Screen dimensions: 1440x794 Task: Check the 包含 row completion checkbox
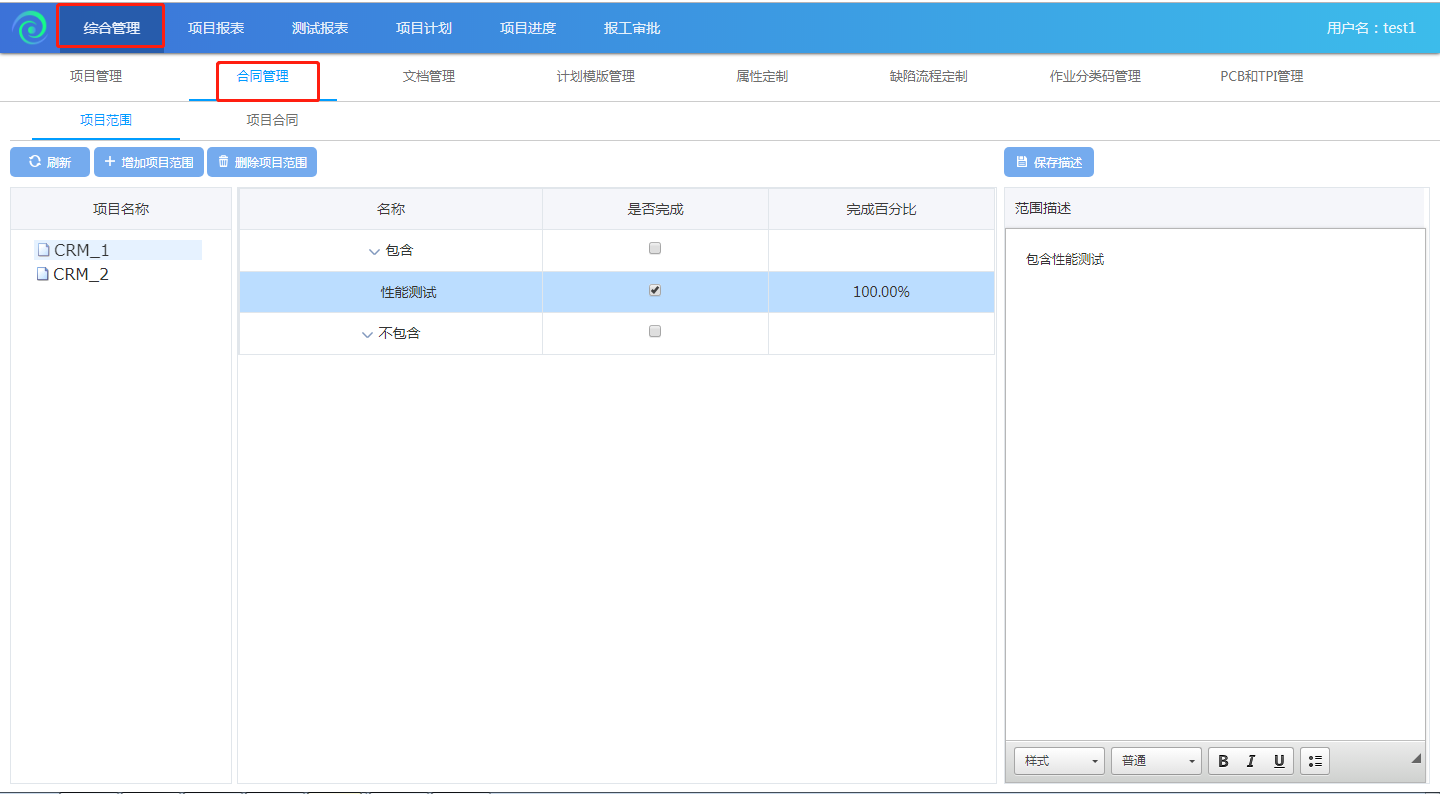(x=655, y=248)
